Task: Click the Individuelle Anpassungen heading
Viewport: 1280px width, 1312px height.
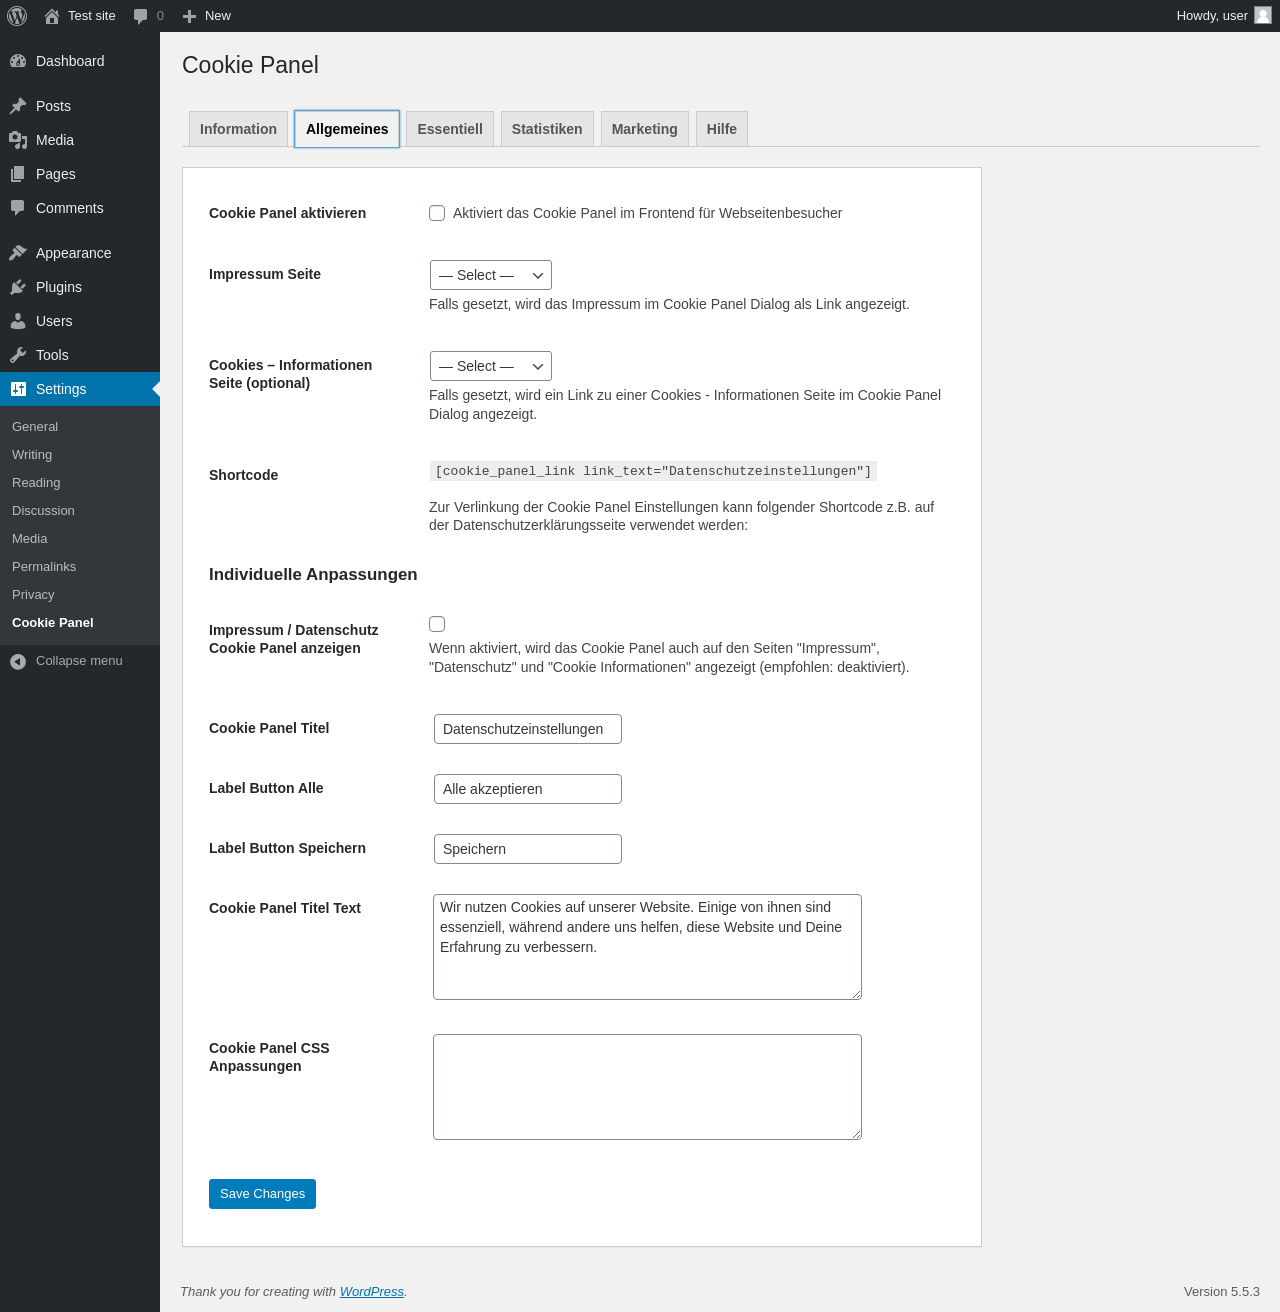Action: coord(313,574)
